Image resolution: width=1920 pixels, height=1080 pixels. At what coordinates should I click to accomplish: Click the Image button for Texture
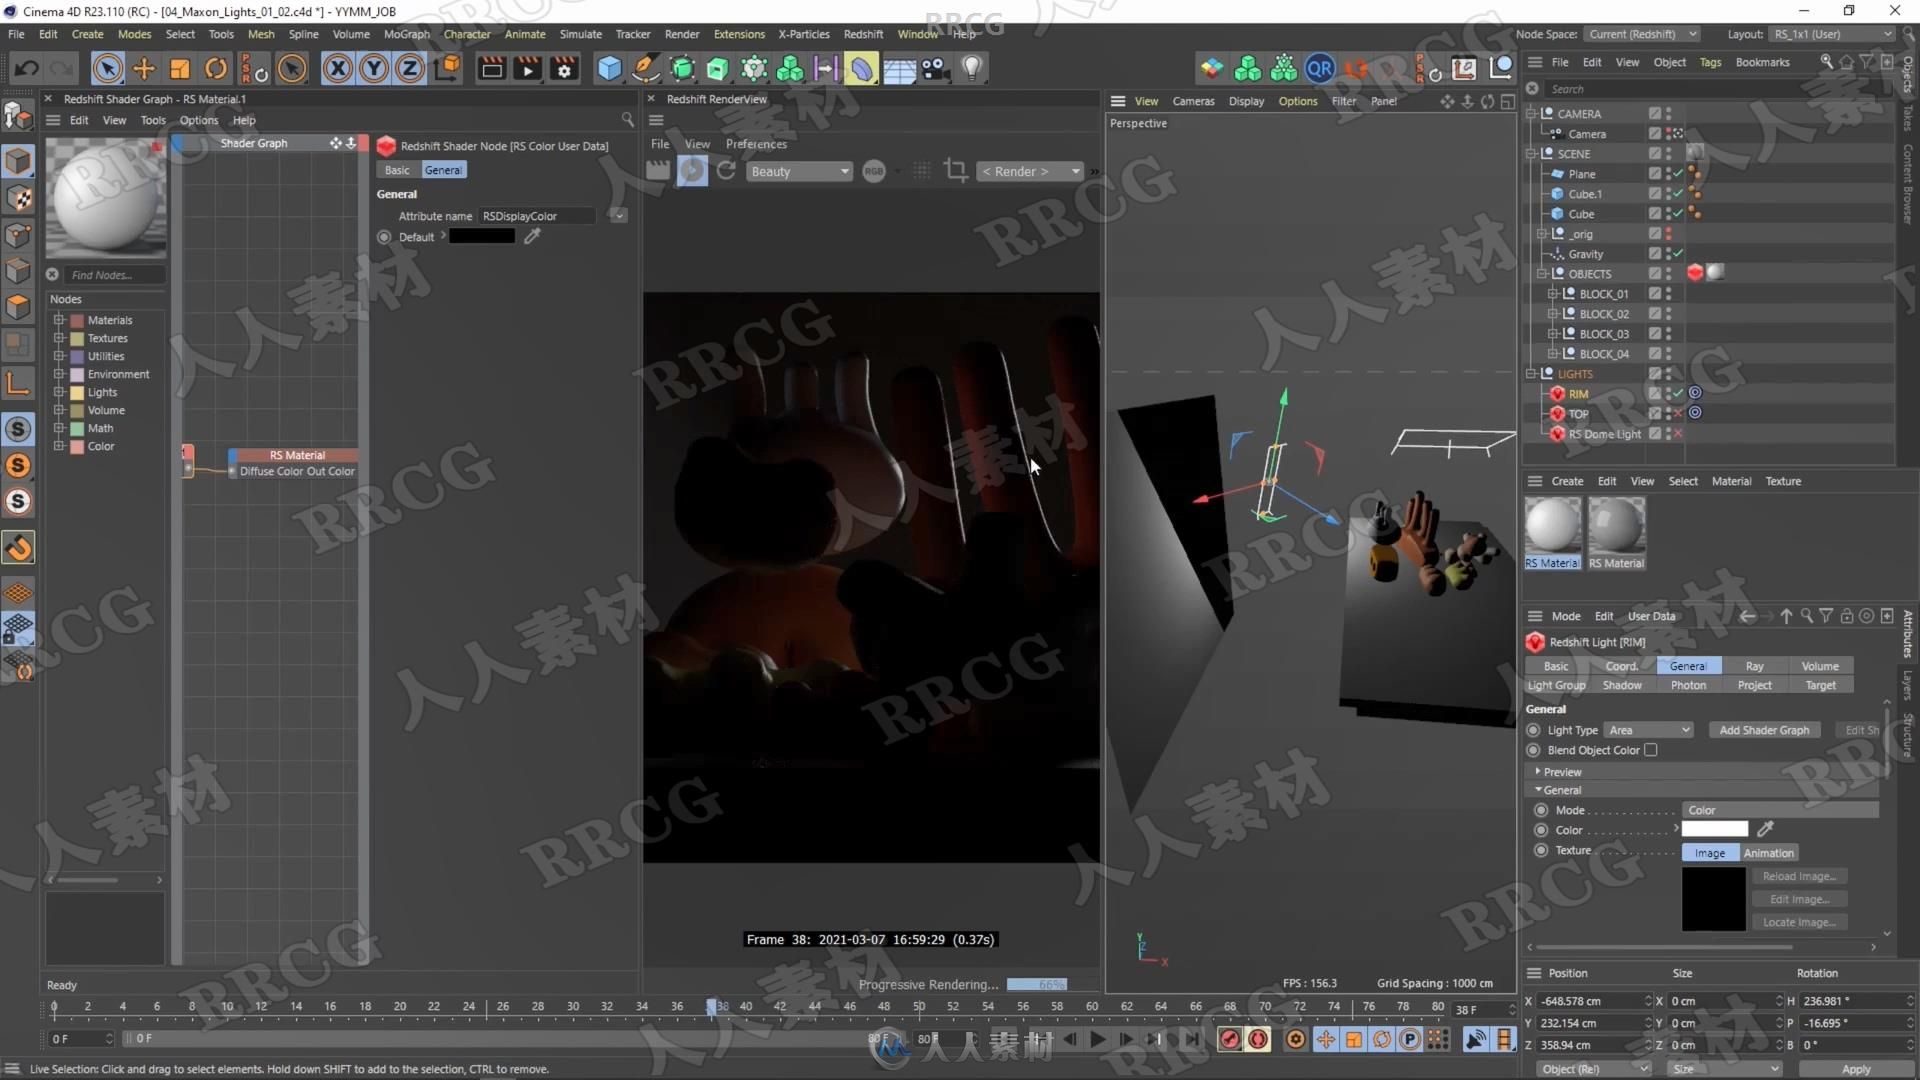[x=1710, y=853]
